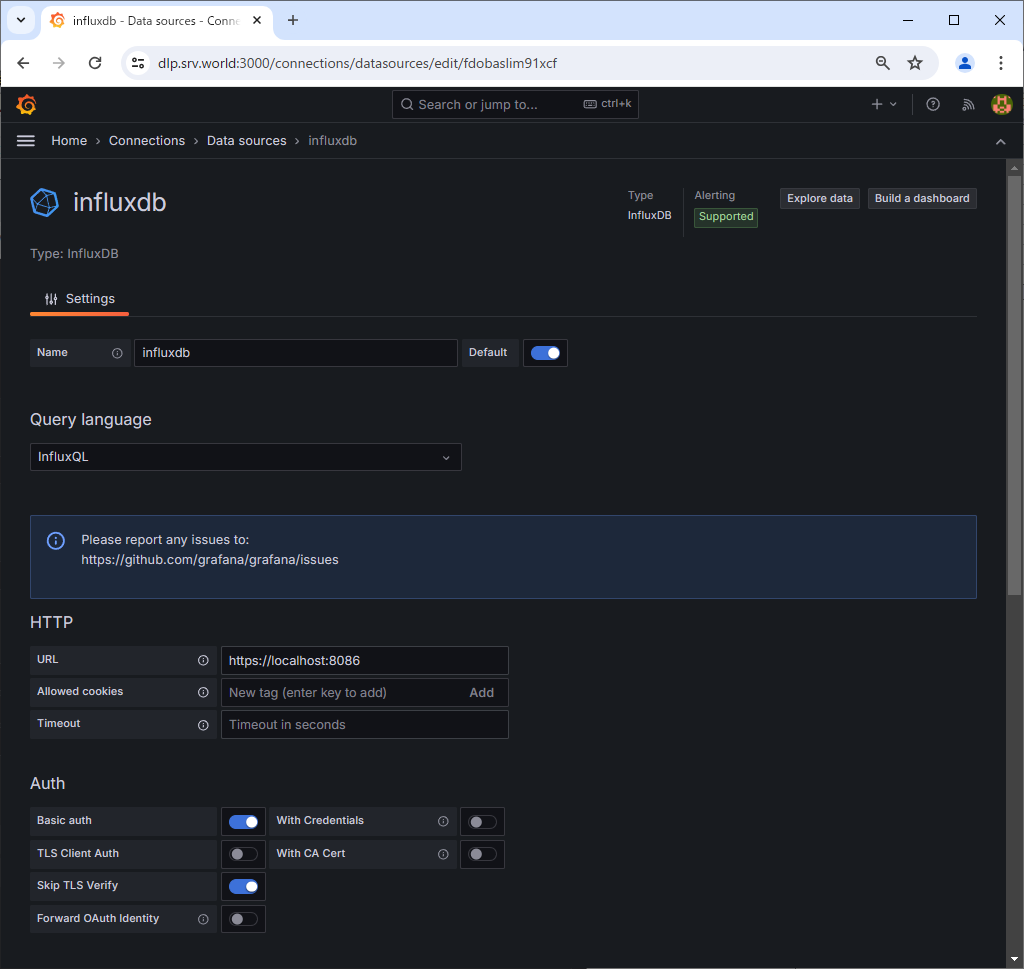
Task: View site information icon in address bar
Action: [x=138, y=63]
